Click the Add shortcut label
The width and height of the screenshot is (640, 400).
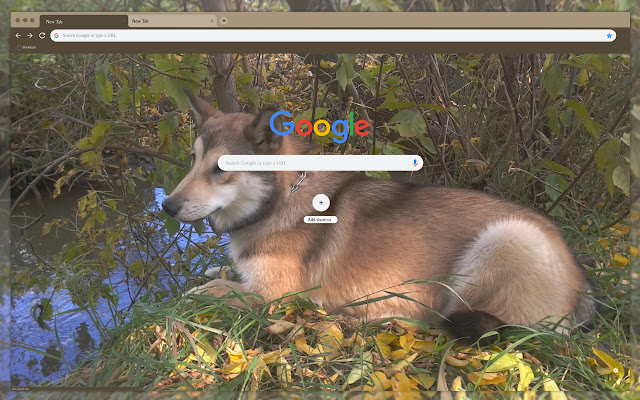(320, 220)
